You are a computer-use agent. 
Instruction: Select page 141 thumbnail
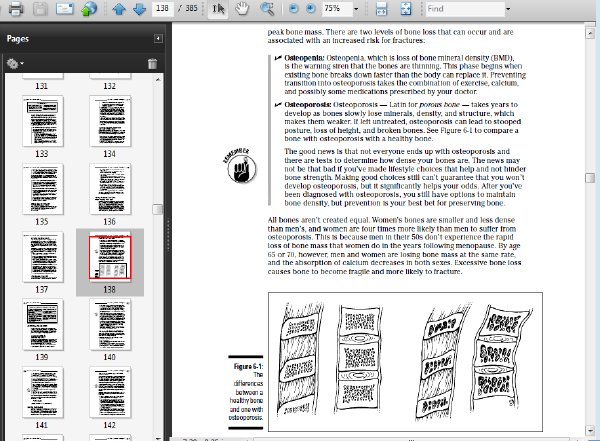tap(42, 392)
